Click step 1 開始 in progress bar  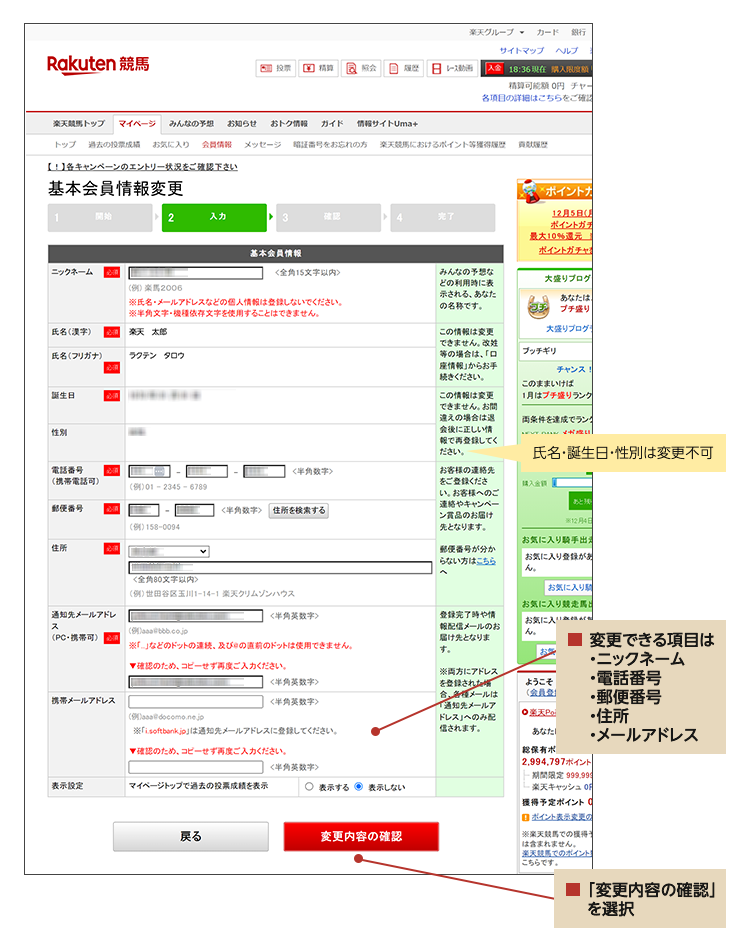100,217
